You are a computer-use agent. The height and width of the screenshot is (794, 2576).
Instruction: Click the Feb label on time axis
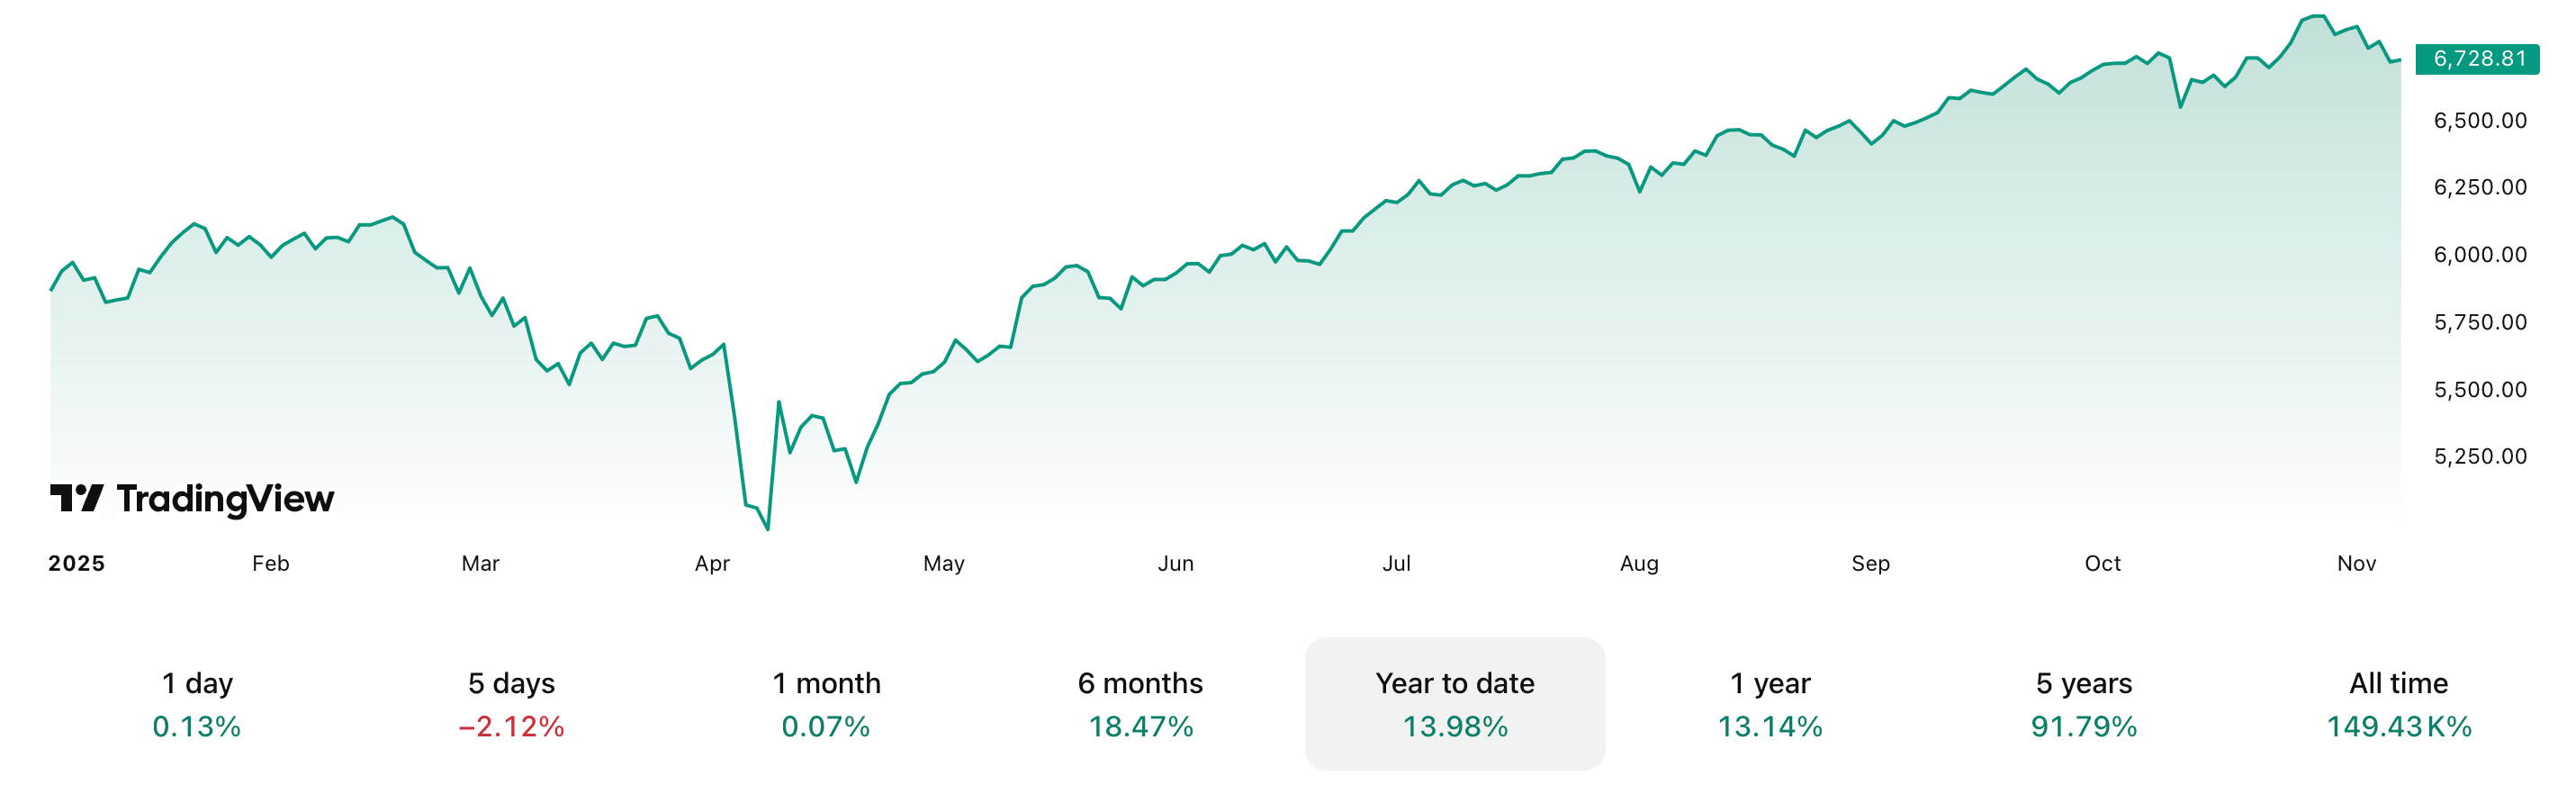(x=270, y=563)
